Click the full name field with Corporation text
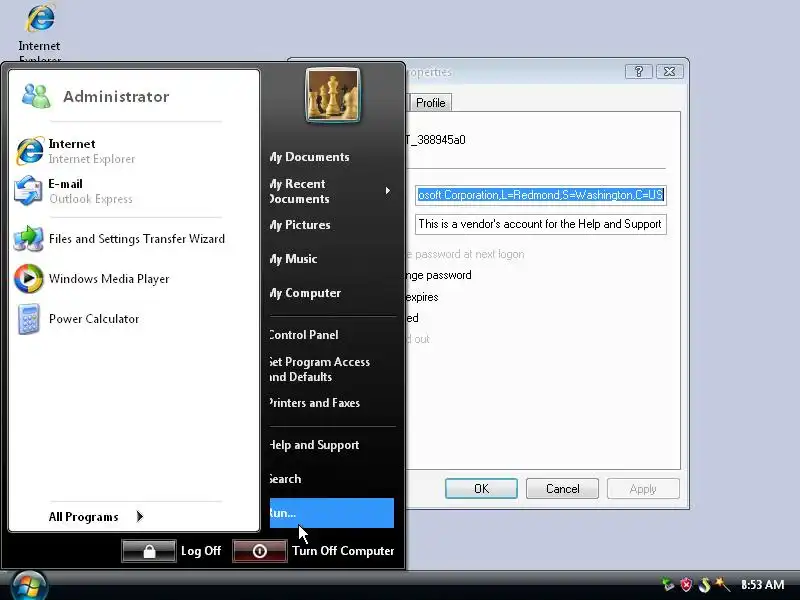Screen dimensions: 800x600 pos(541,195)
